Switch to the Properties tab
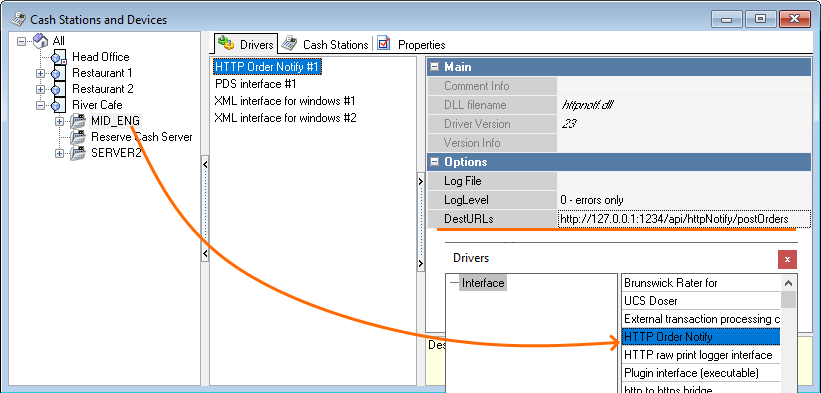821x393 pixels. 412,44
